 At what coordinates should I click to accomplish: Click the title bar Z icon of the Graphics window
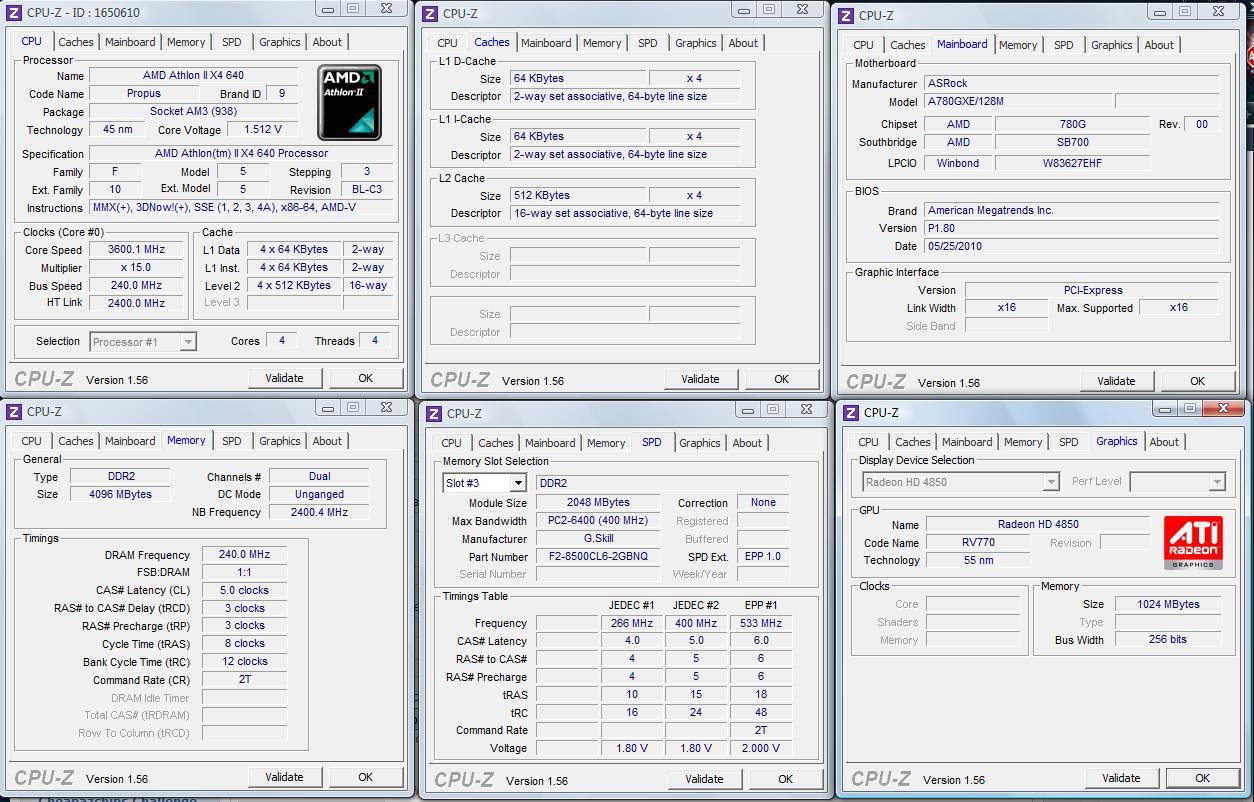851,412
